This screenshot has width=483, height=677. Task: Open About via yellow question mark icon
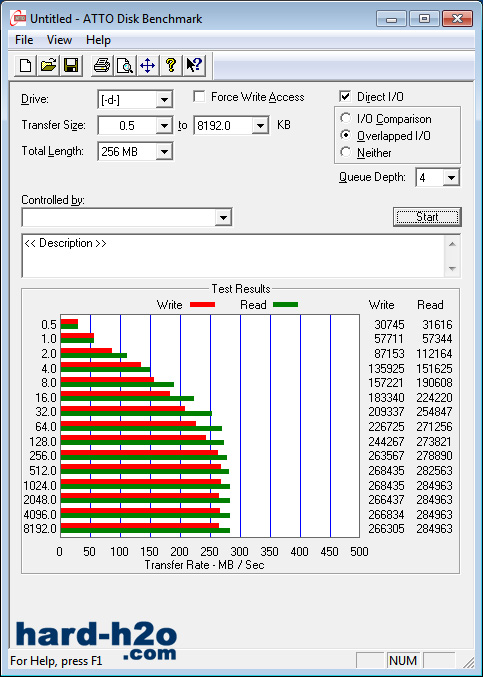point(171,66)
